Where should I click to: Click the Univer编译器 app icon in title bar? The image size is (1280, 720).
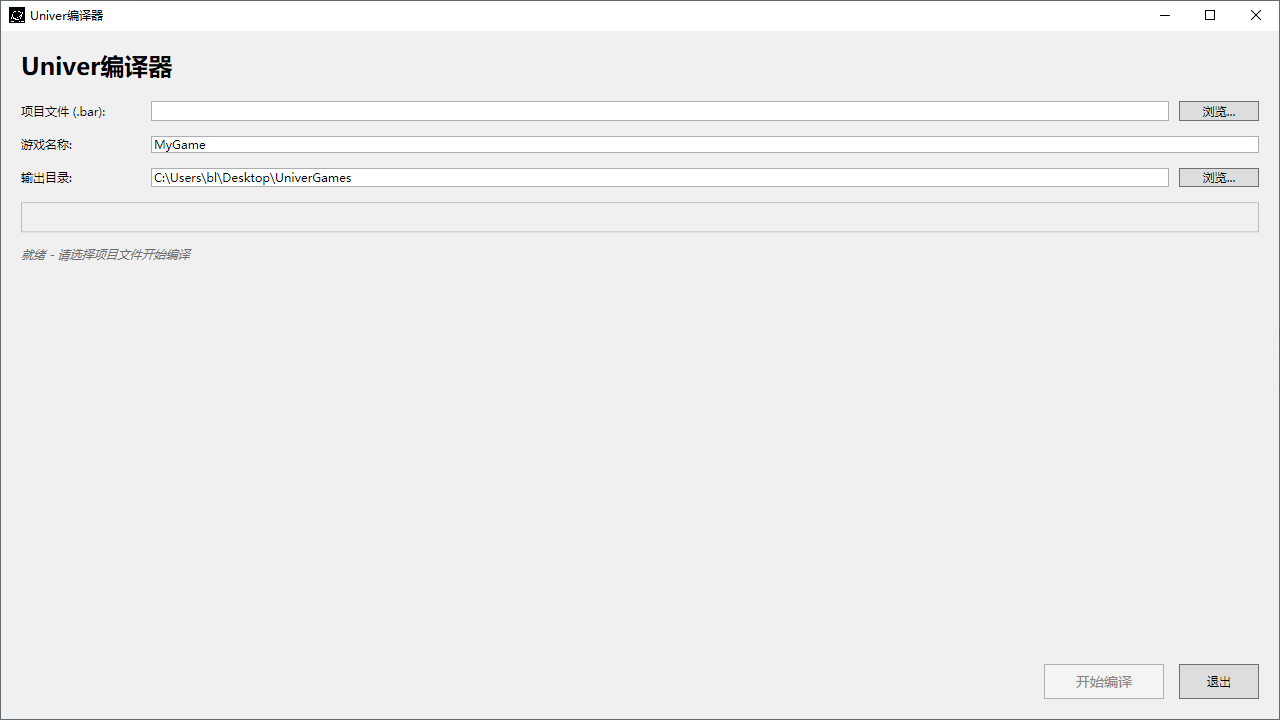pos(16,15)
